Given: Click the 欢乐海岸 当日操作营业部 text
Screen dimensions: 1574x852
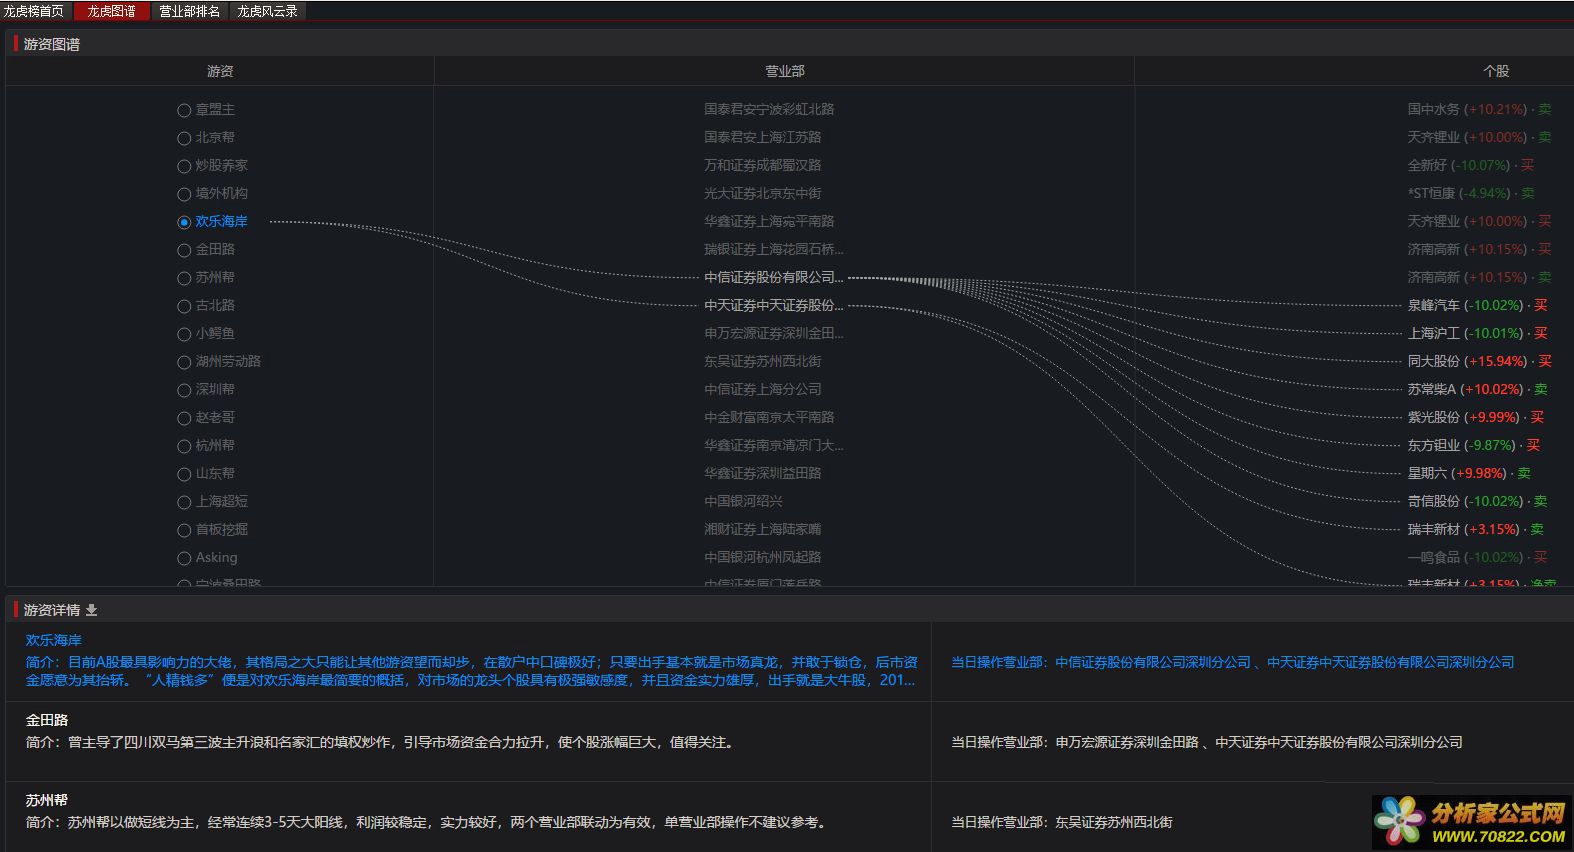Looking at the screenshot, I should coord(1233,662).
